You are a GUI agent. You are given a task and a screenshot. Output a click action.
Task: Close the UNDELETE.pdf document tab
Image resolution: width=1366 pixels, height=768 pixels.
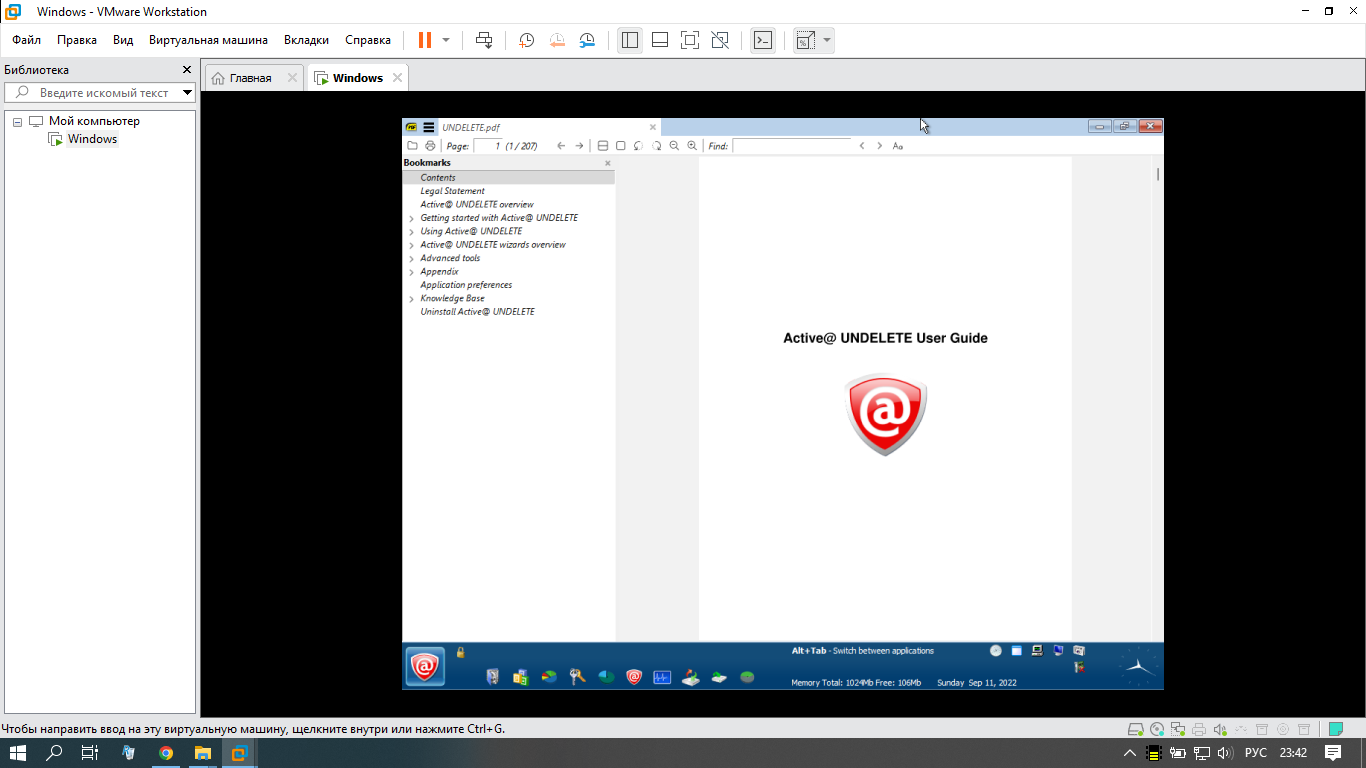(653, 127)
